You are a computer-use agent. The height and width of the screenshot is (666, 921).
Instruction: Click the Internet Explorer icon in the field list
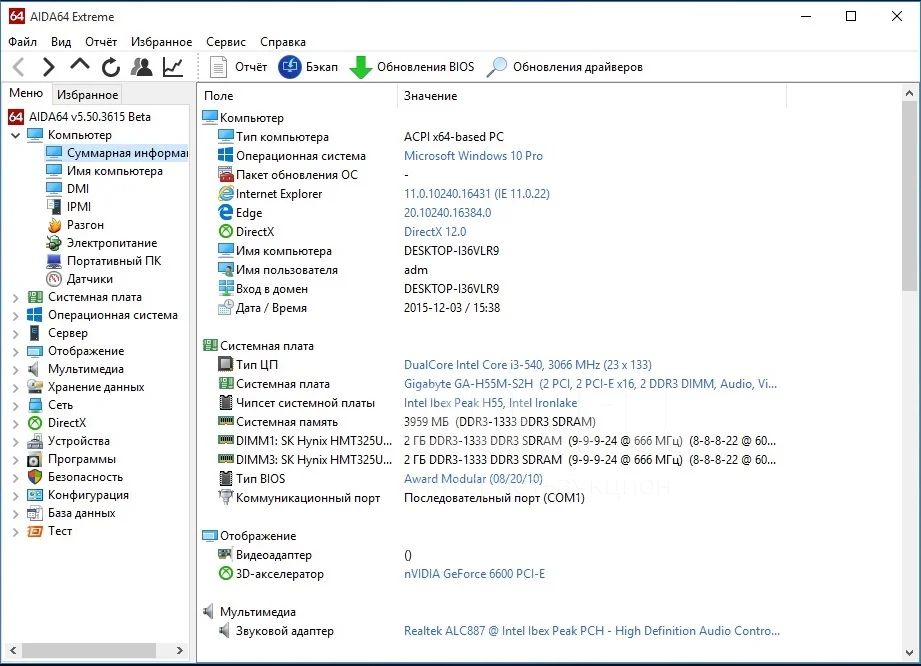(226, 193)
